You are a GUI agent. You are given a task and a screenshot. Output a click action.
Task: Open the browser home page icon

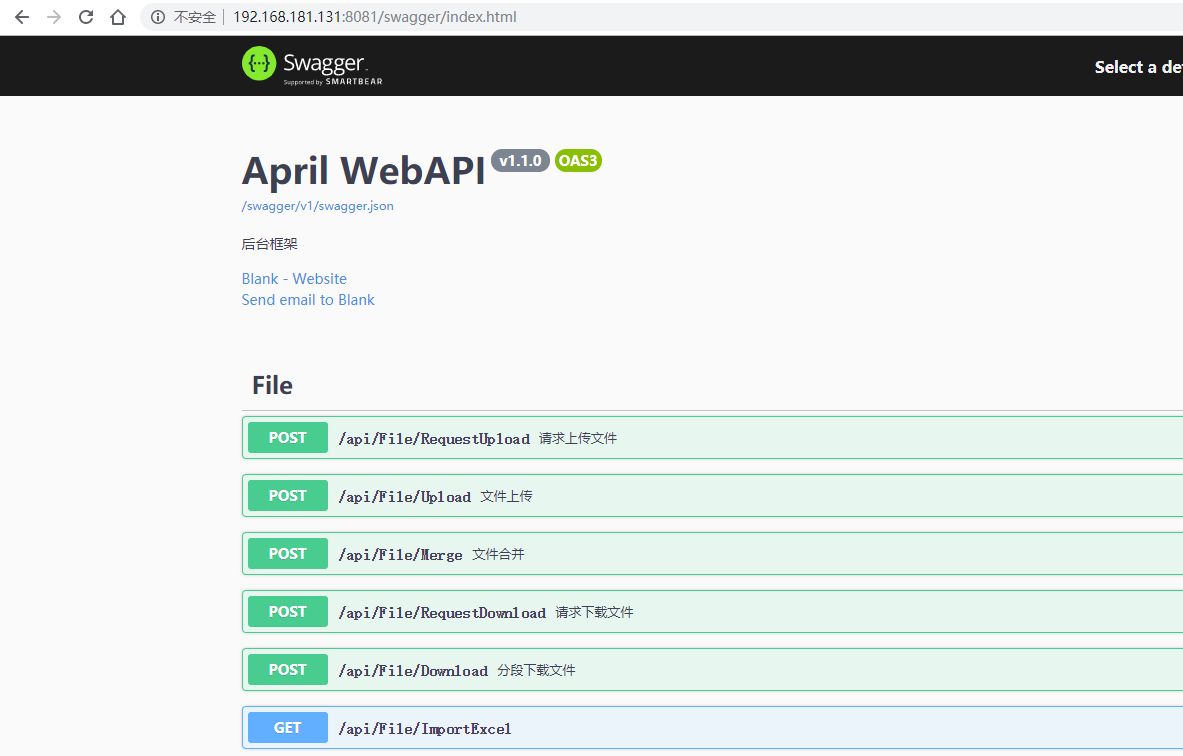pyautogui.click(x=118, y=17)
